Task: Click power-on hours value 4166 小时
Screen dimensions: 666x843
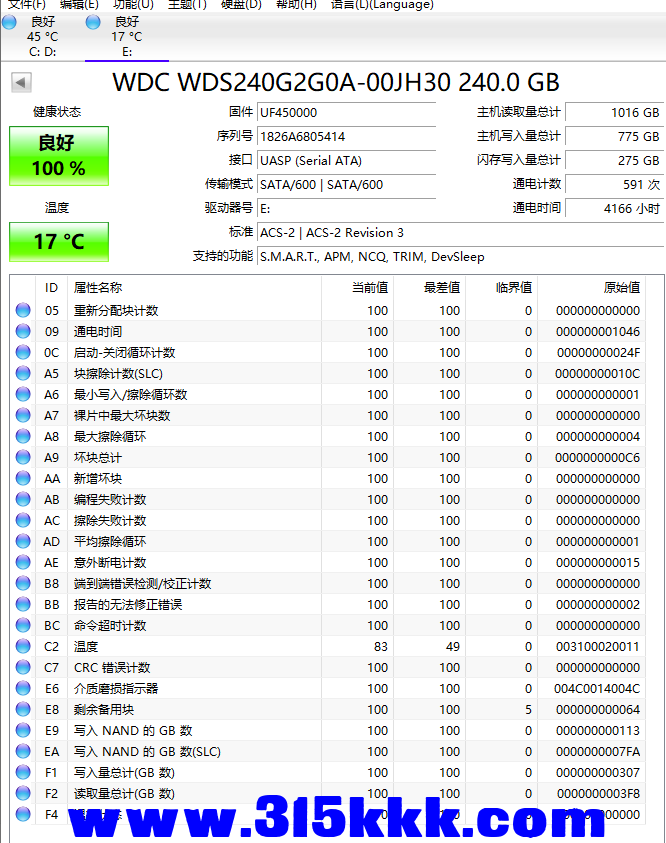Action: tap(614, 209)
